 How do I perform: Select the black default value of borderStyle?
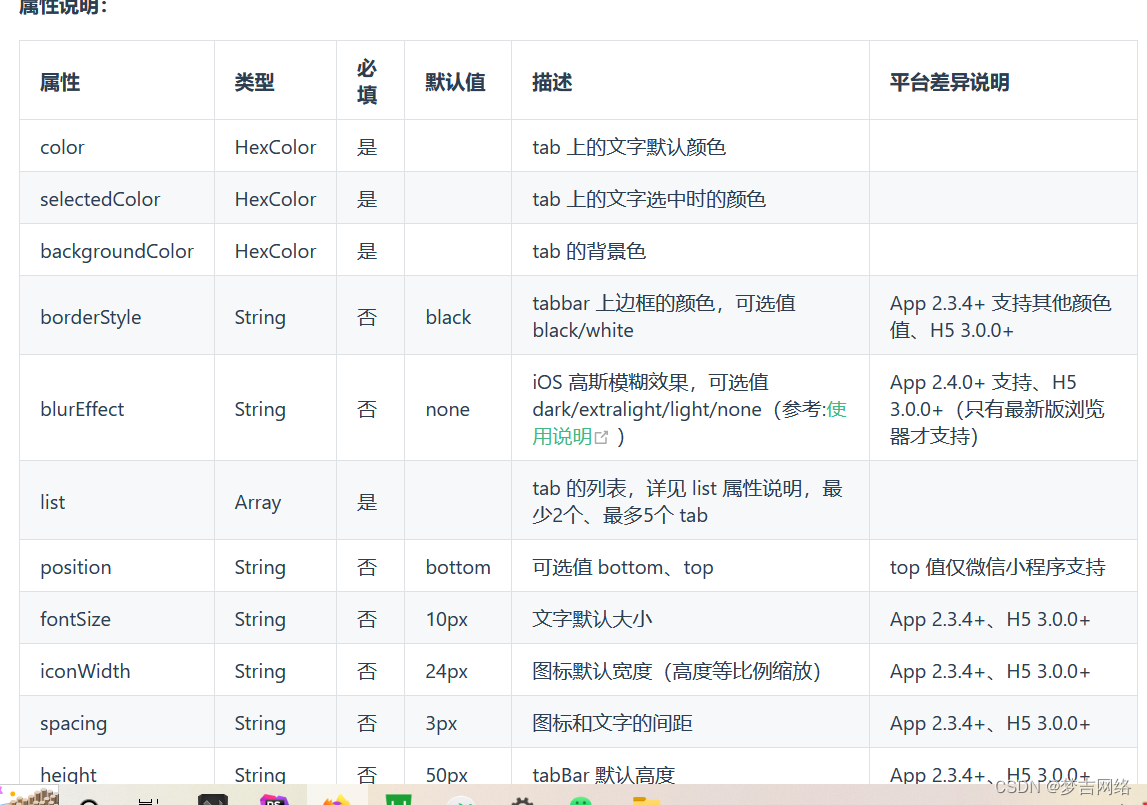pyautogui.click(x=447, y=316)
